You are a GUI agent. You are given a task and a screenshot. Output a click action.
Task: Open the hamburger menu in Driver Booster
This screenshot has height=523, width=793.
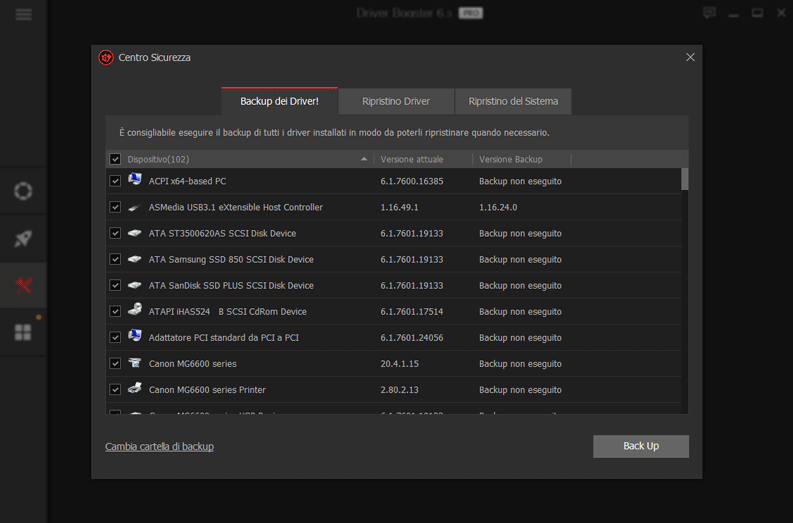point(23,14)
